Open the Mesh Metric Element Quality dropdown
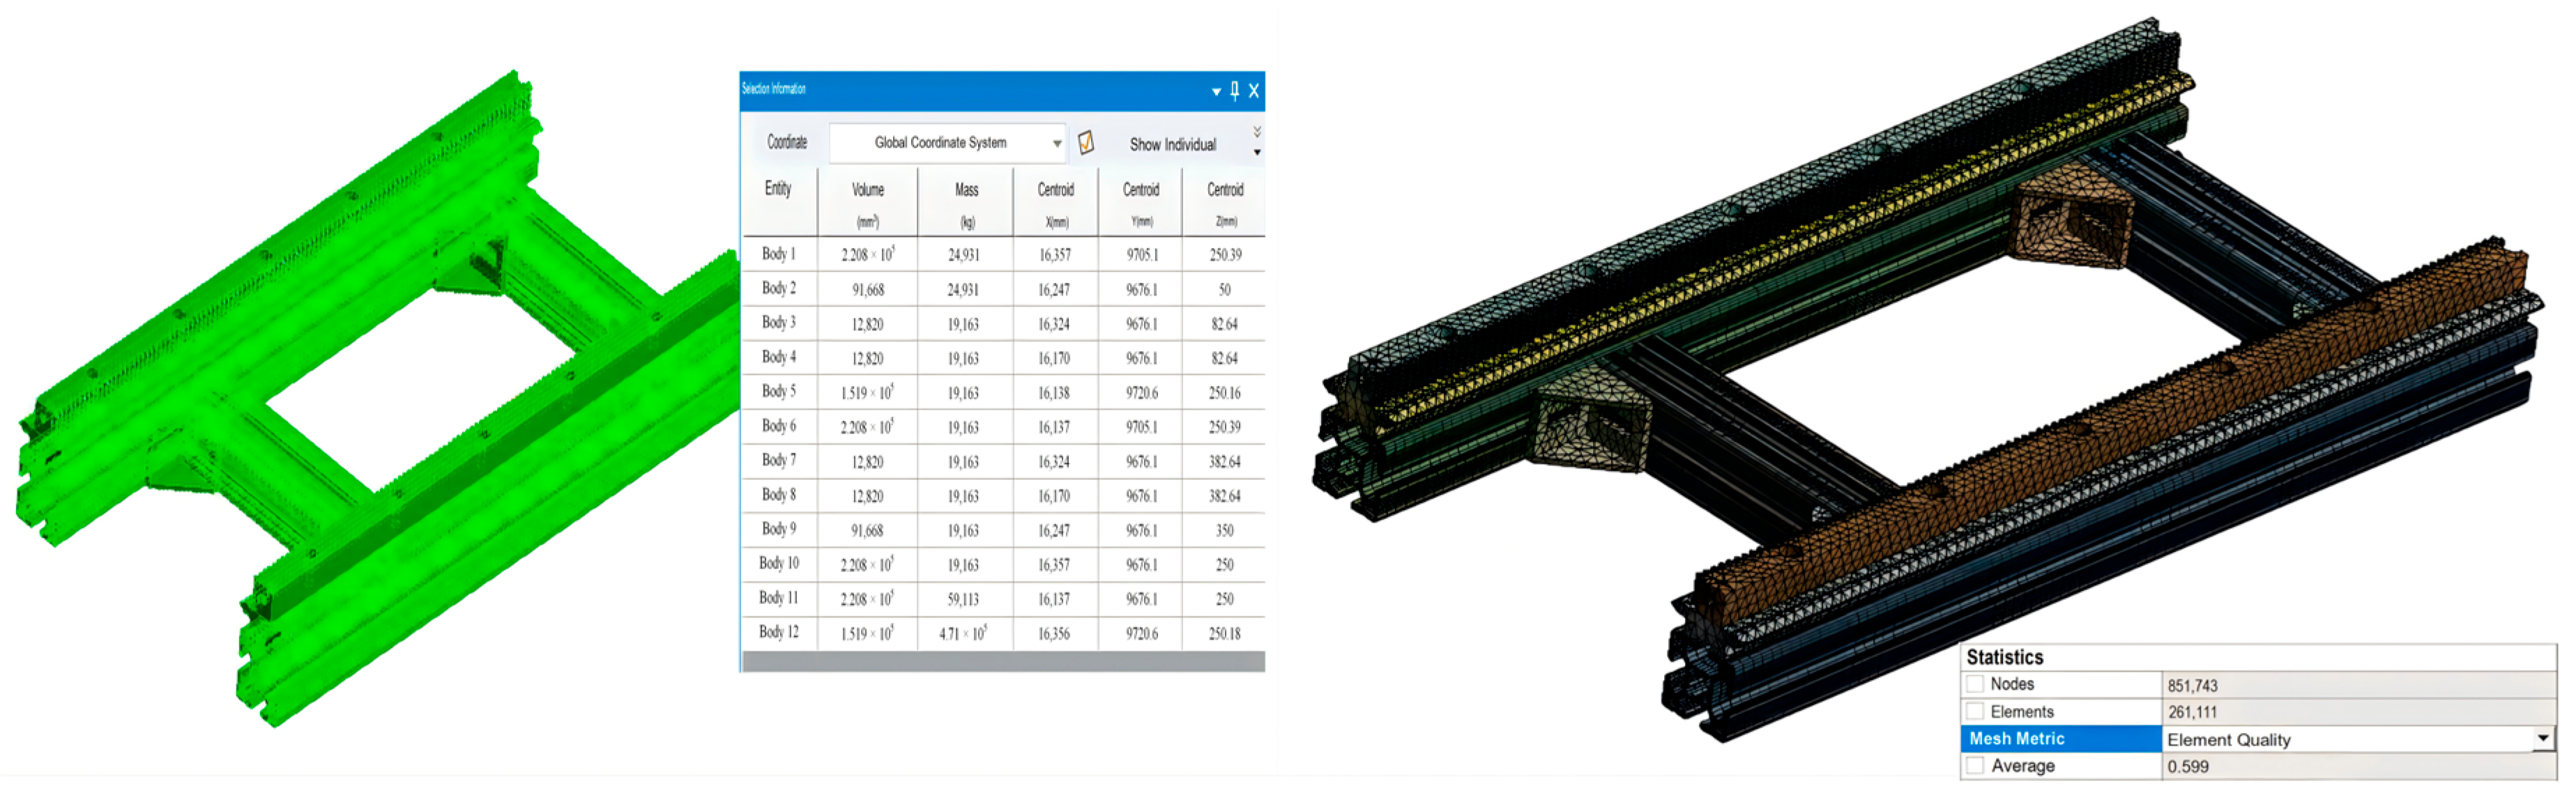The height and width of the screenshot is (802, 2576). pos(2542,738)
